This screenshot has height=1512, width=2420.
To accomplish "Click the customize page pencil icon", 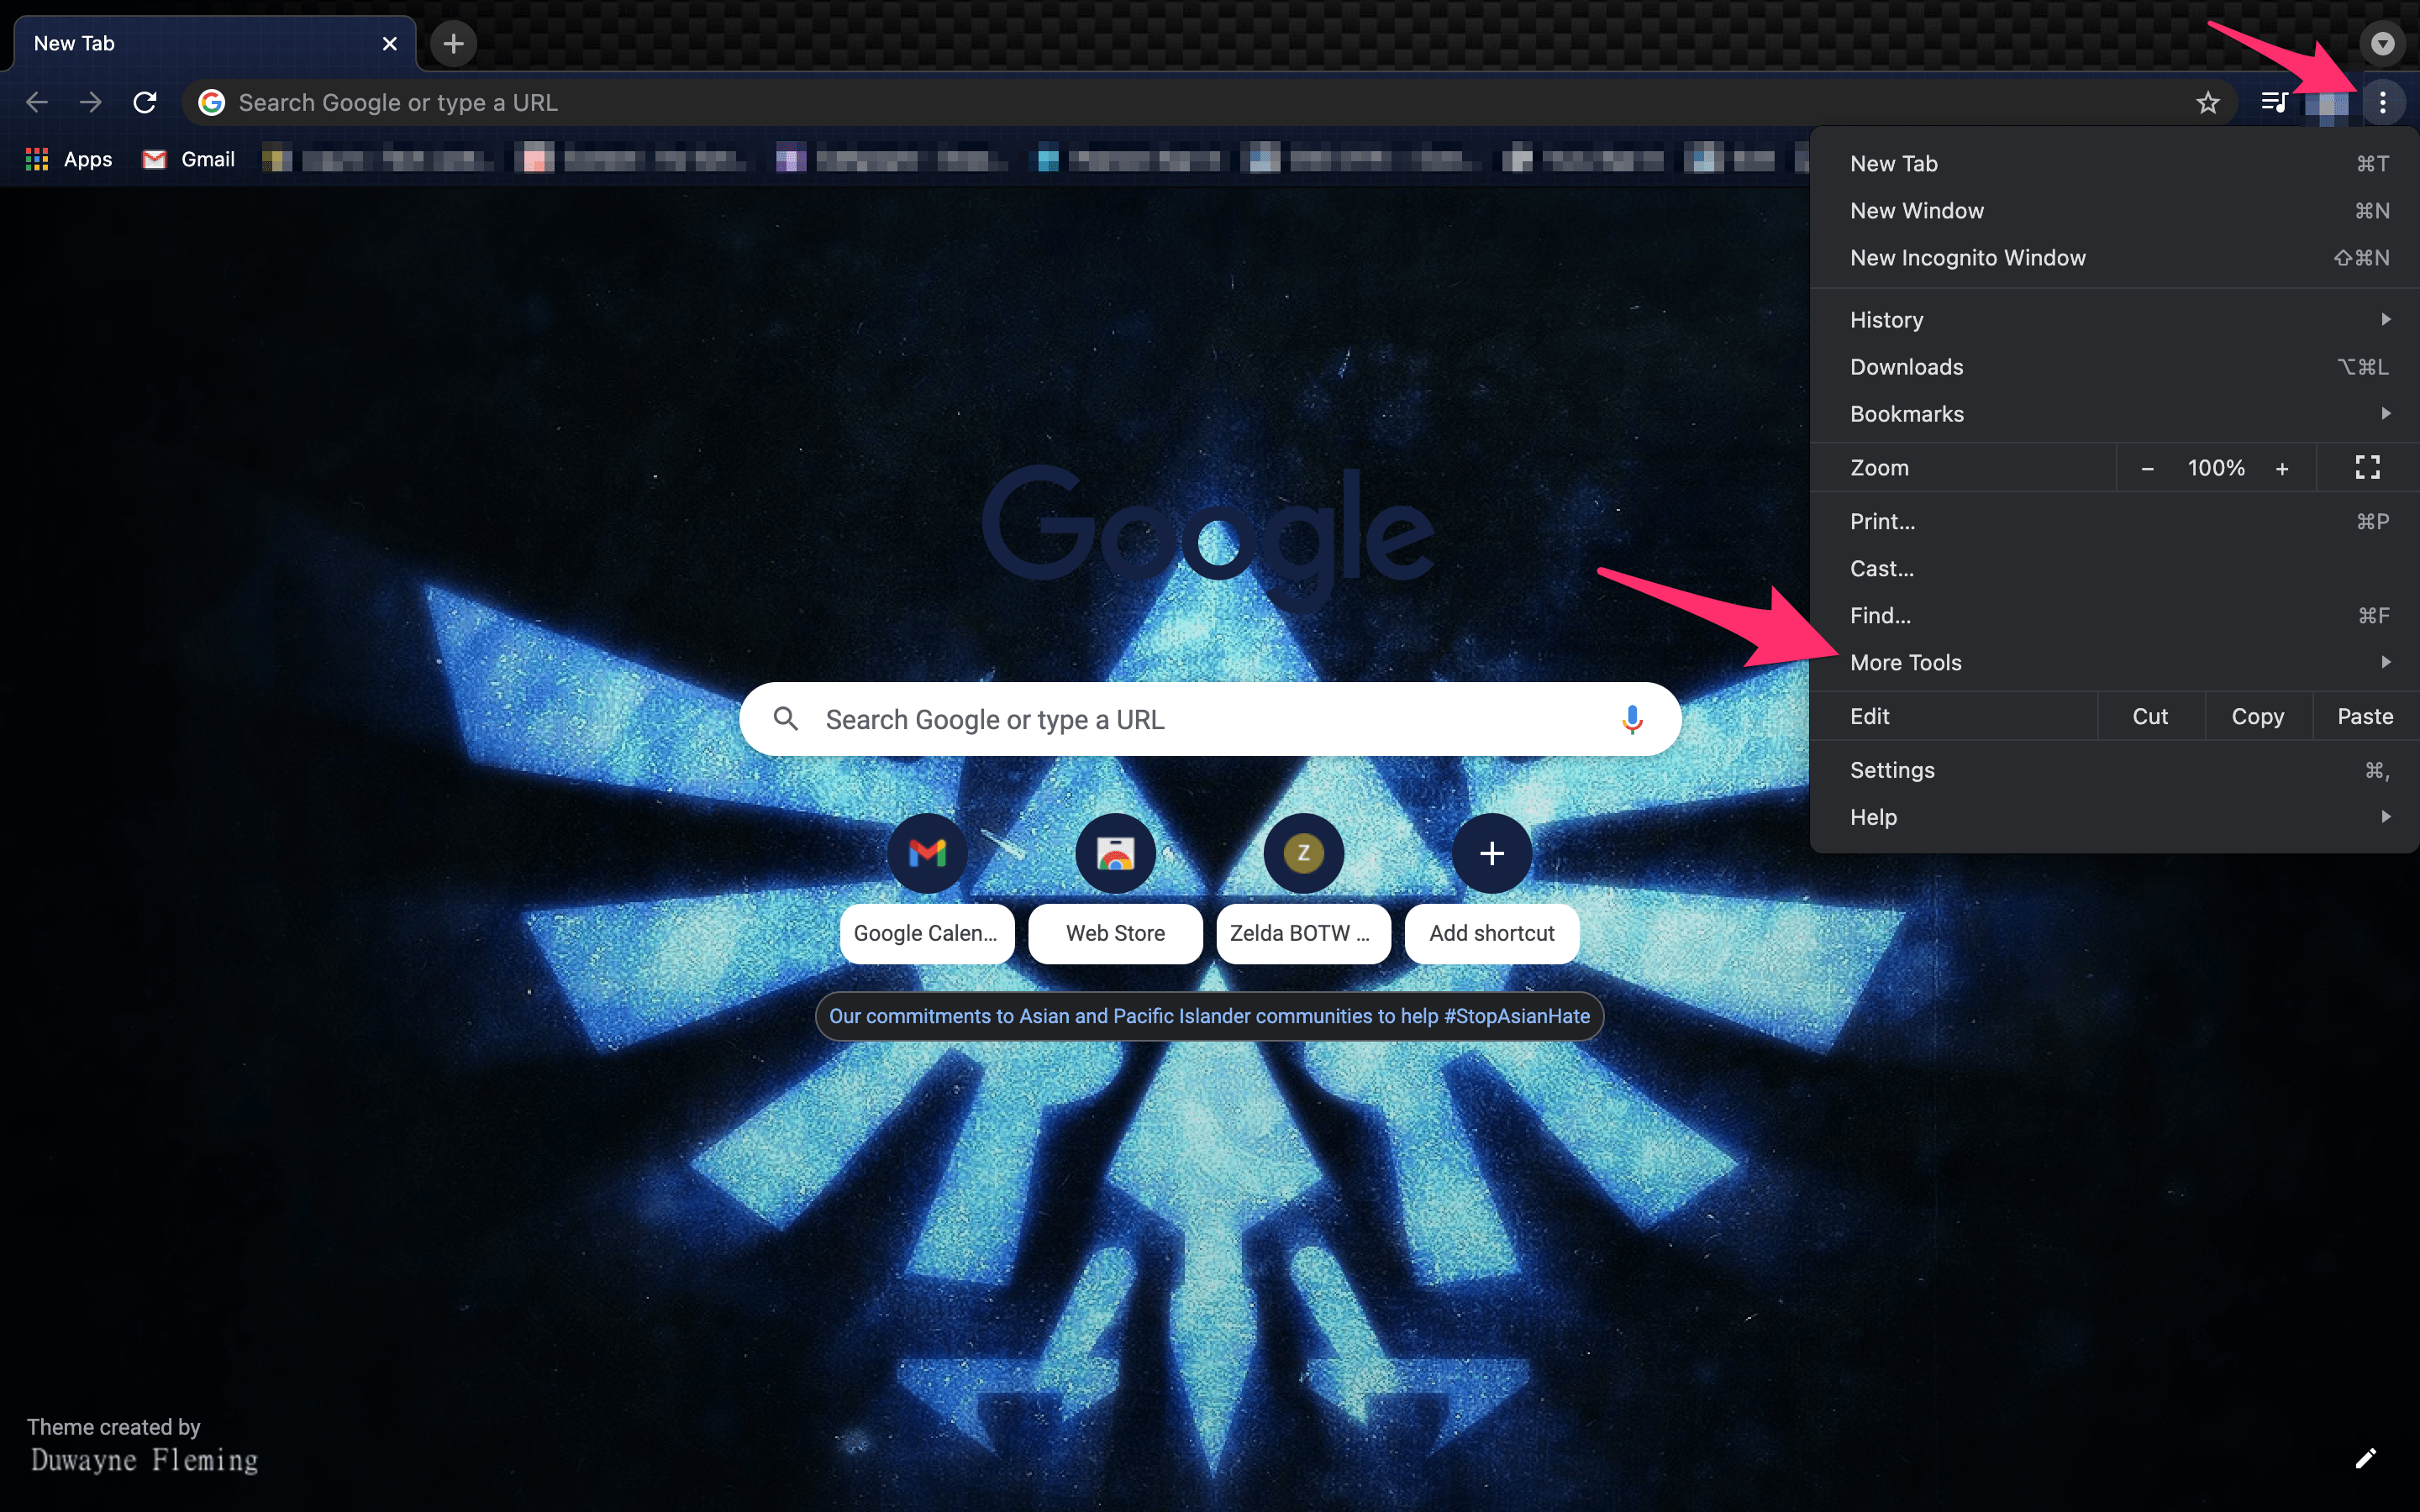I will 2365,1458.
